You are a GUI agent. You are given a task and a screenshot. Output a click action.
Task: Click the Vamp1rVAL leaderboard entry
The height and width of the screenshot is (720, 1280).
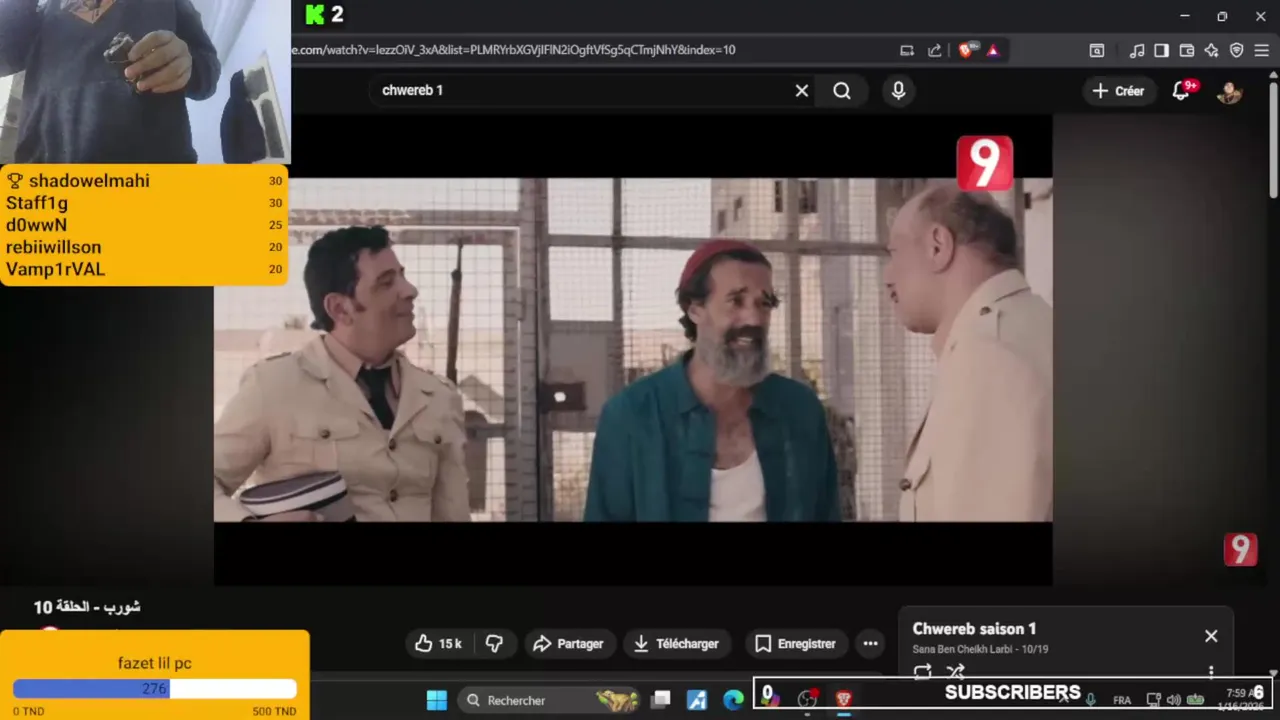pyautogui.click(x=144, y=269)
